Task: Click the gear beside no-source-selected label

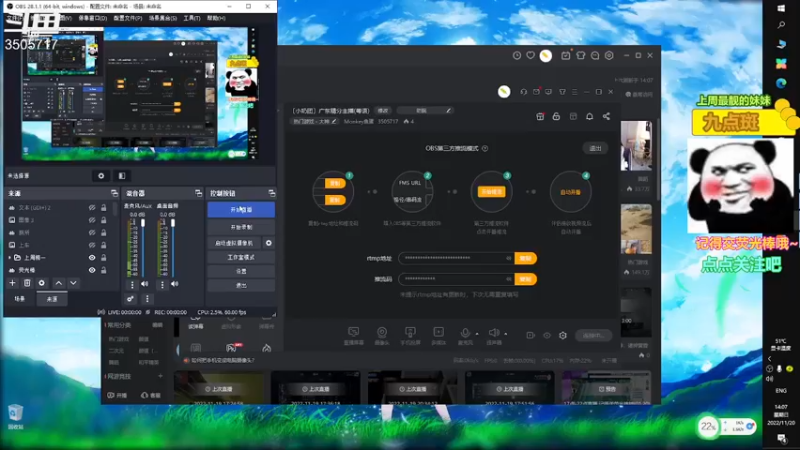Action: (x=101, y=176)
